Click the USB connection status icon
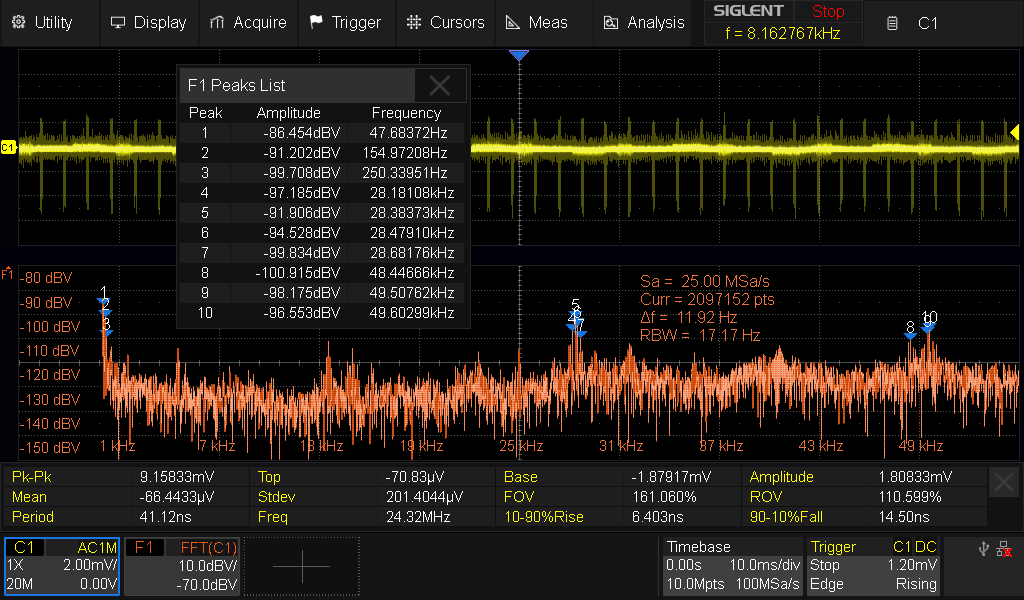 pos(984,548)
